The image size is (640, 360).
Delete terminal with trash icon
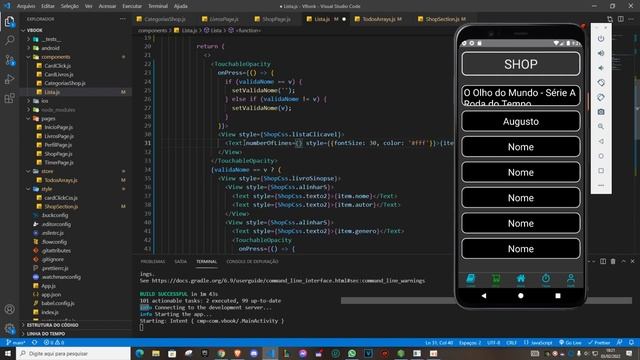(x=613, y=261)
